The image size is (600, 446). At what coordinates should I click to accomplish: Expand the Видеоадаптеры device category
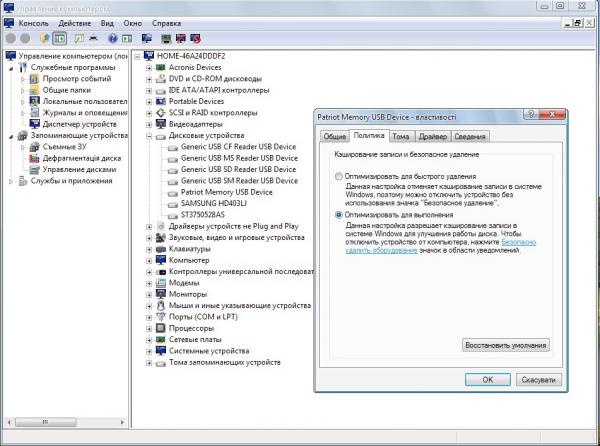149,124
